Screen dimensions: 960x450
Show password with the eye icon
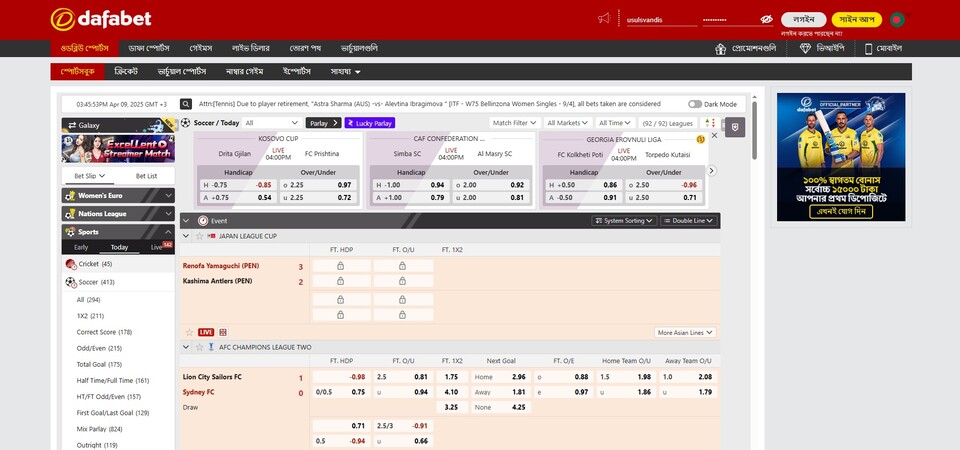766,19
